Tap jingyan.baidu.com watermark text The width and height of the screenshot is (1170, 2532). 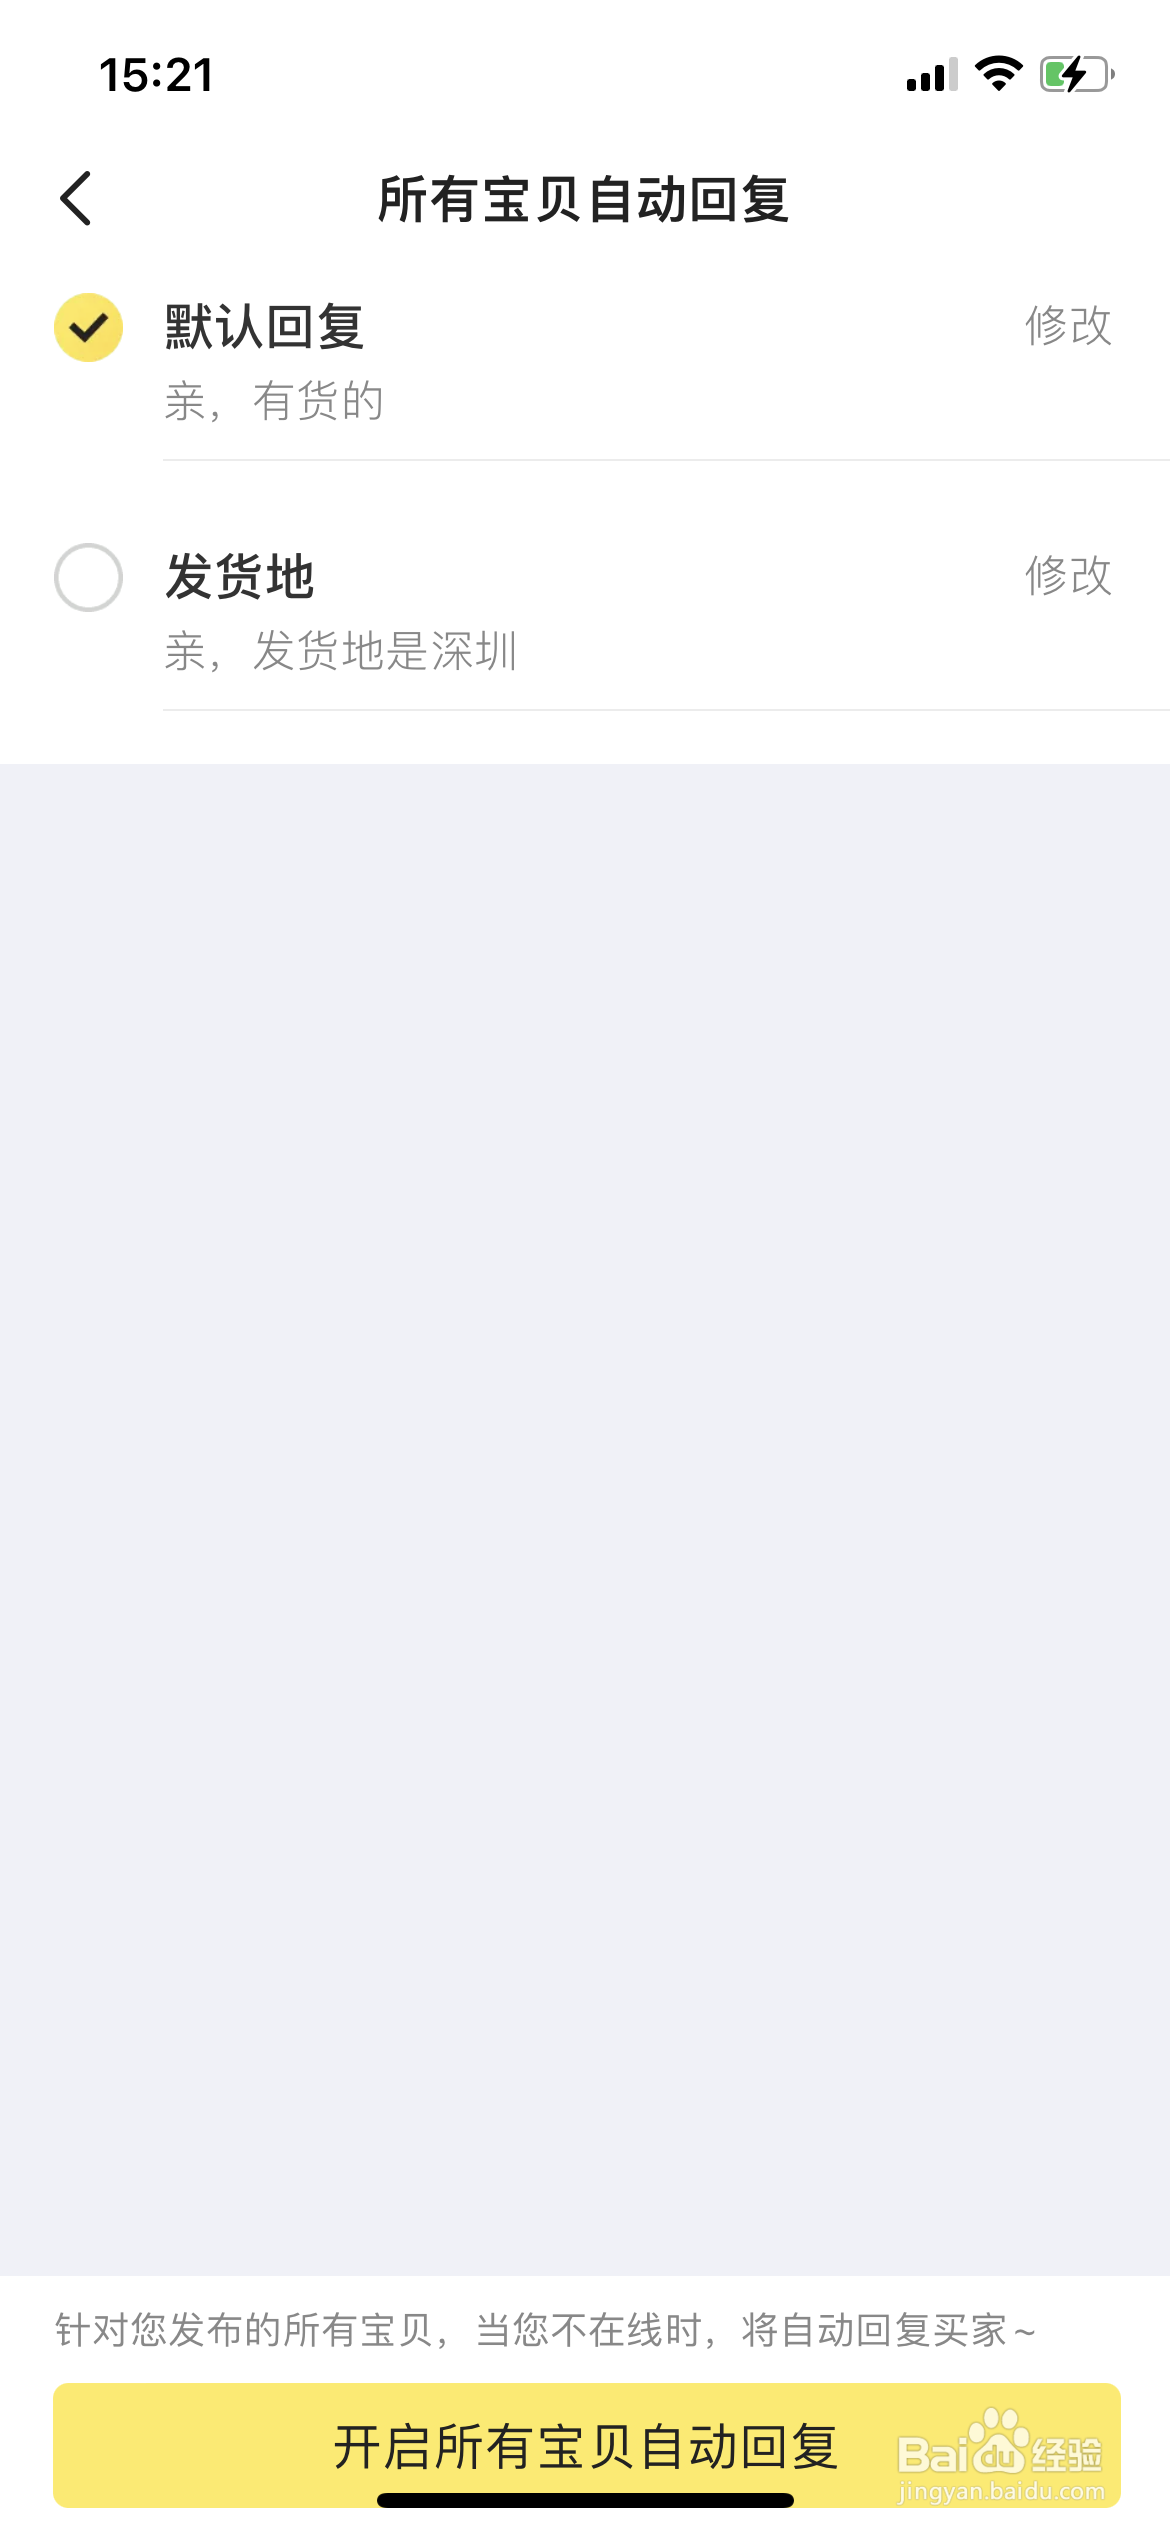click(x=1001, y=2491)
